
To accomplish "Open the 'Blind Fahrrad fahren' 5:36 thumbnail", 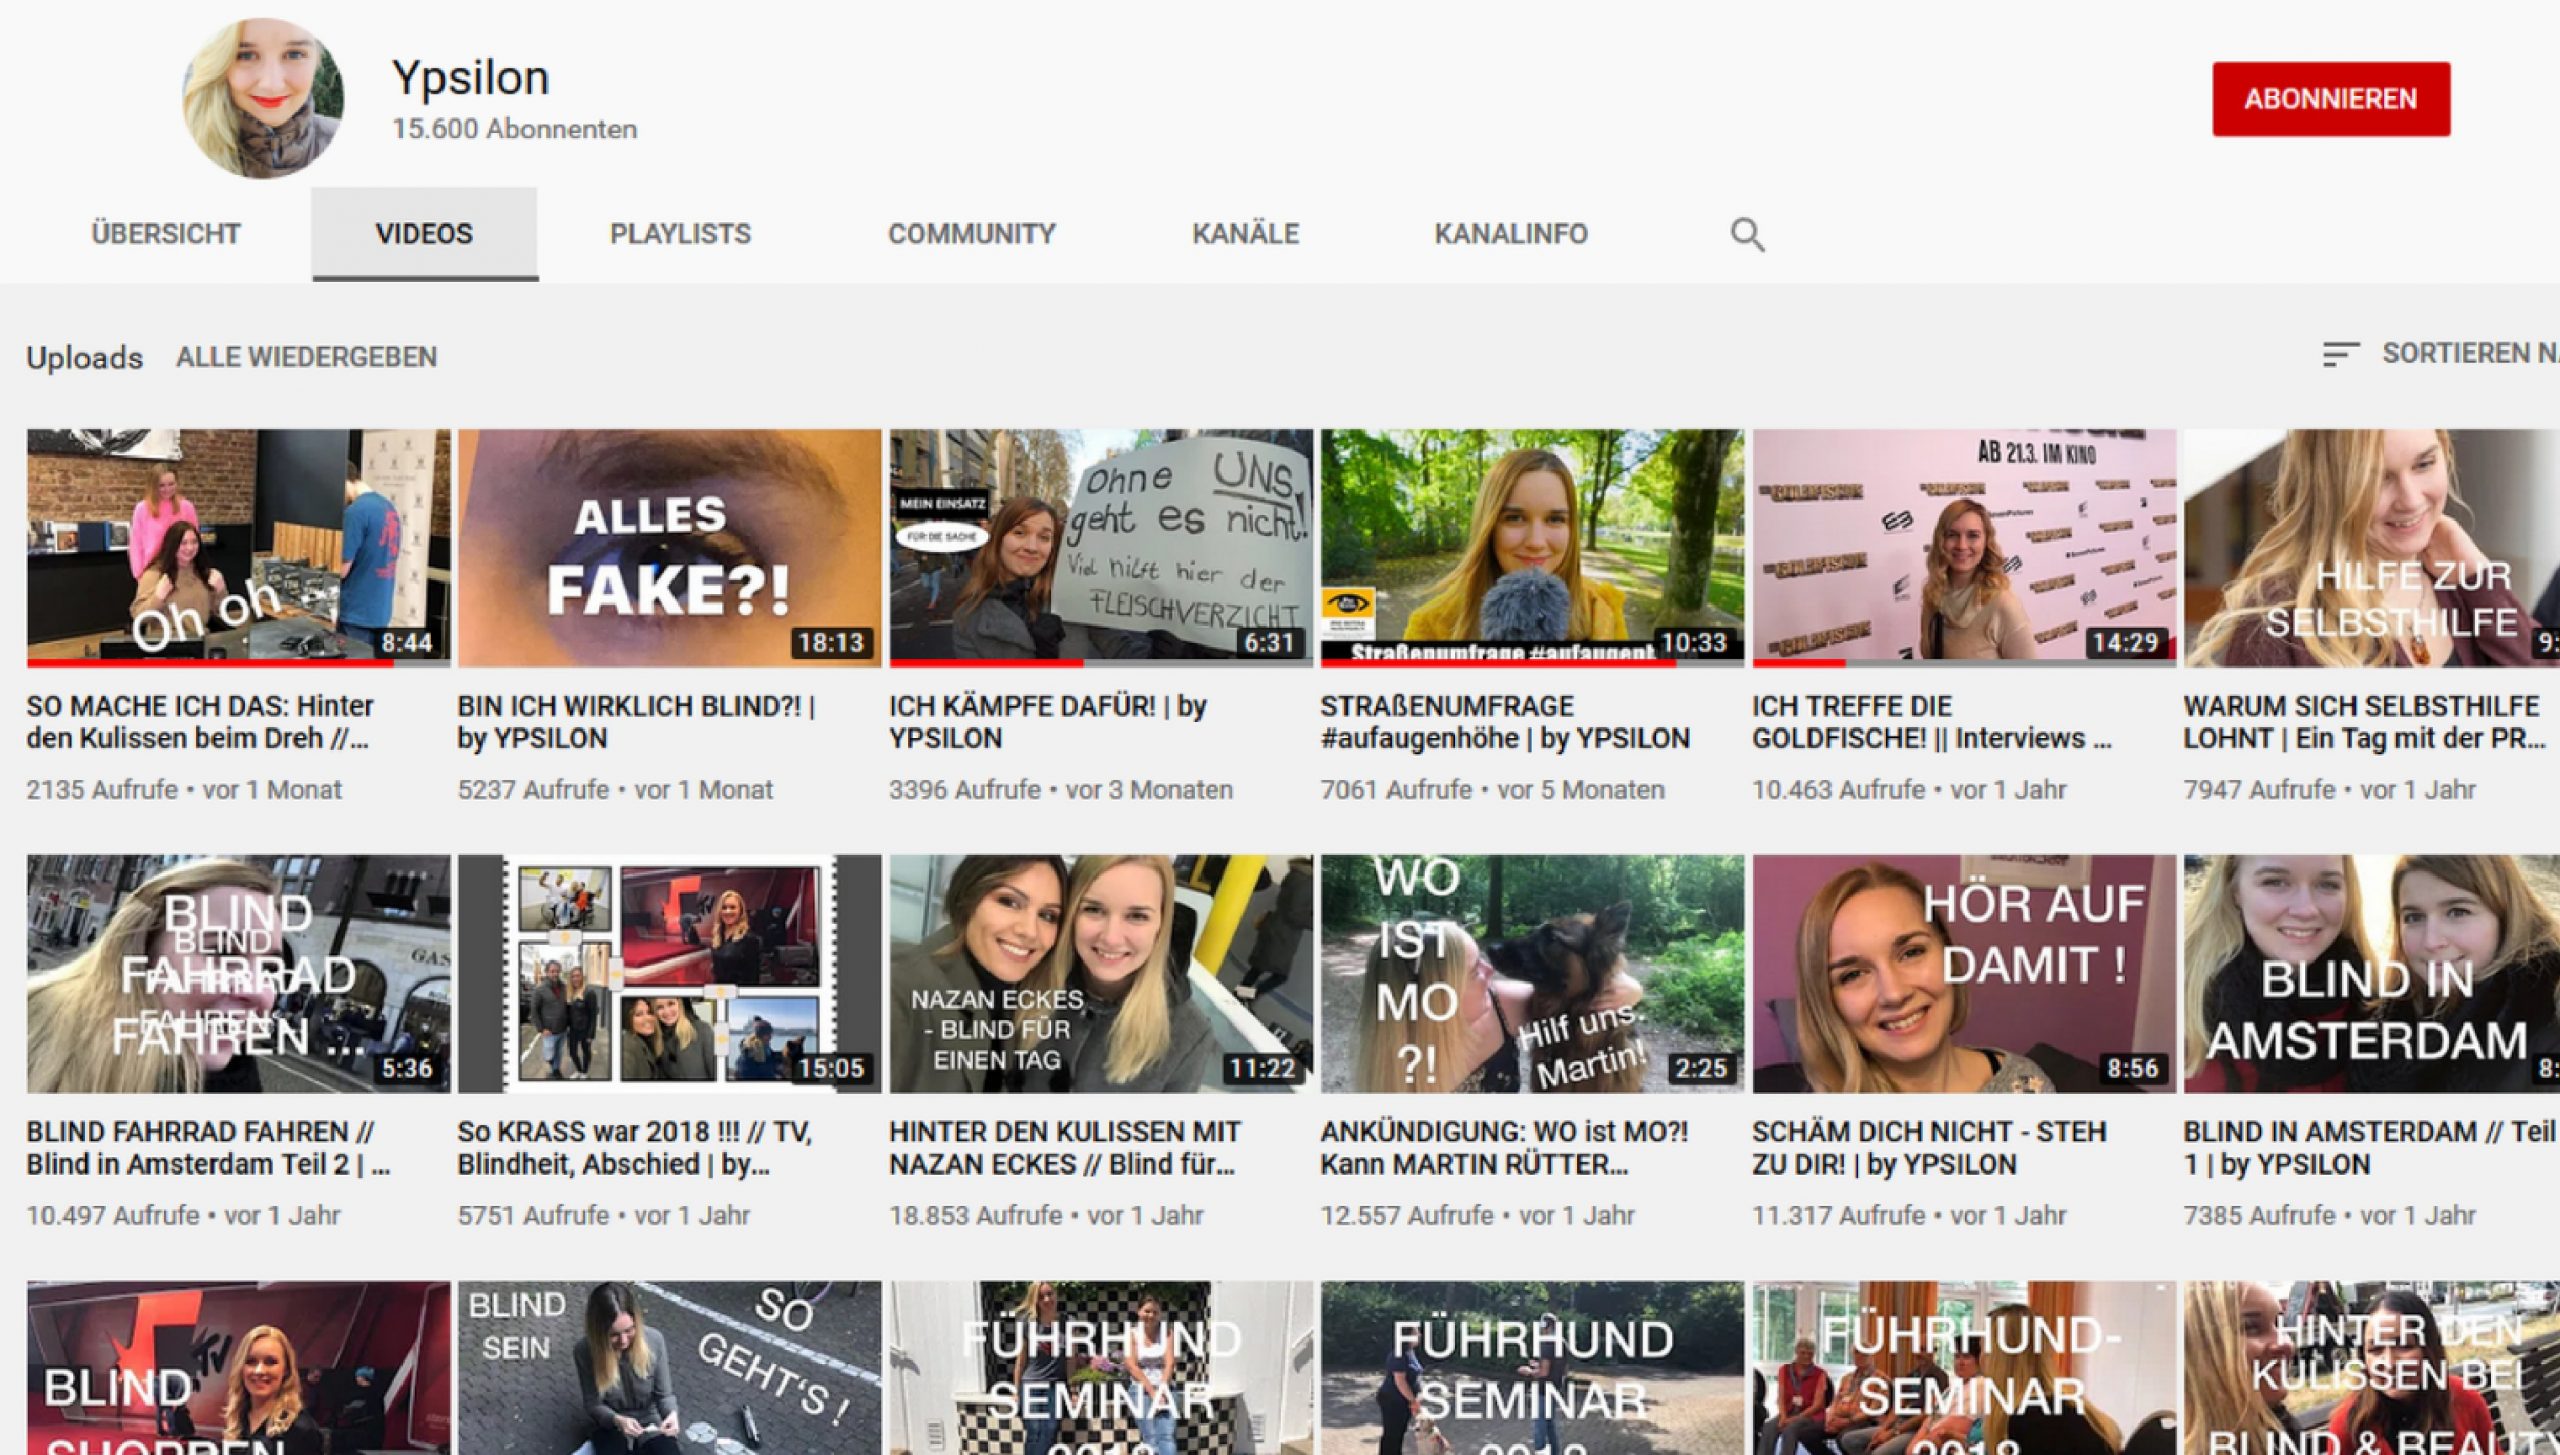I will pyautogui.click(x=238, y=973).
